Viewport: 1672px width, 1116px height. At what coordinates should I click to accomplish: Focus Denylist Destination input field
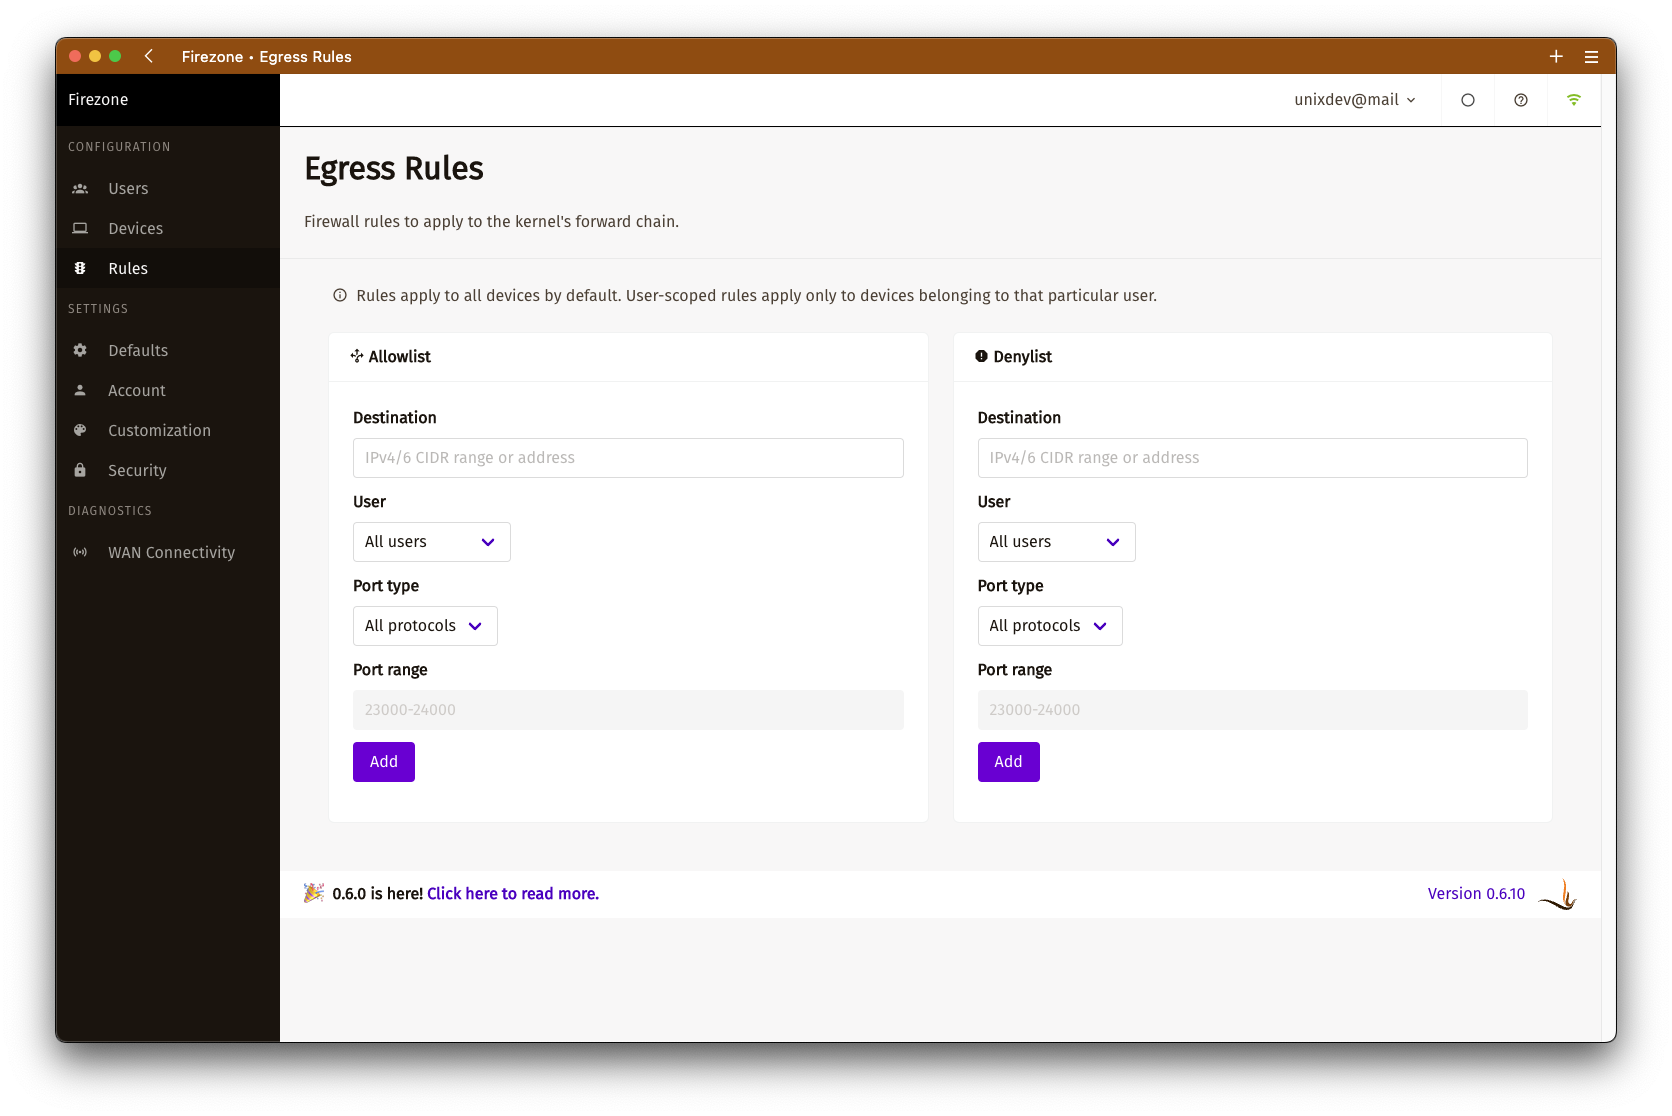click(1252, 458)
